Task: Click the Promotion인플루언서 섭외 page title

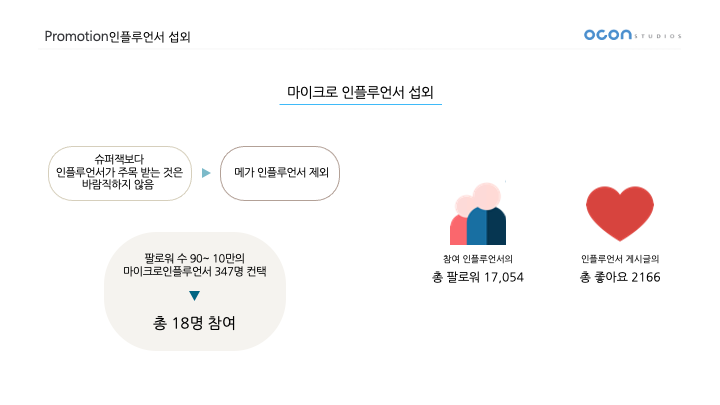Action: [117, 36]
